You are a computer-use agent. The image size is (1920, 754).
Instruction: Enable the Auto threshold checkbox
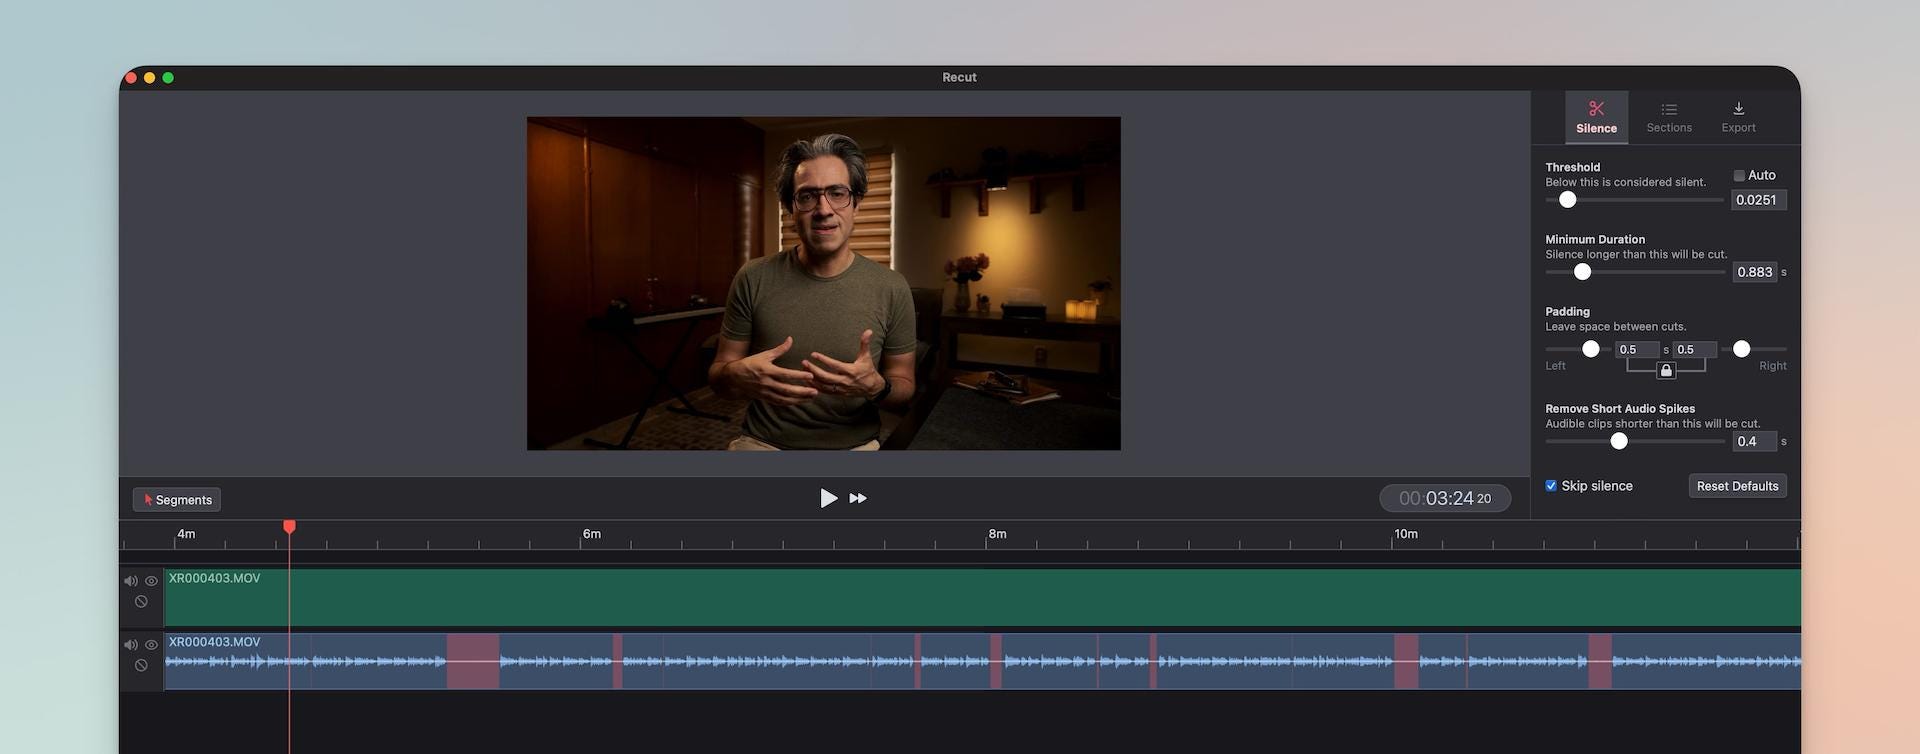coord(1739,176)
